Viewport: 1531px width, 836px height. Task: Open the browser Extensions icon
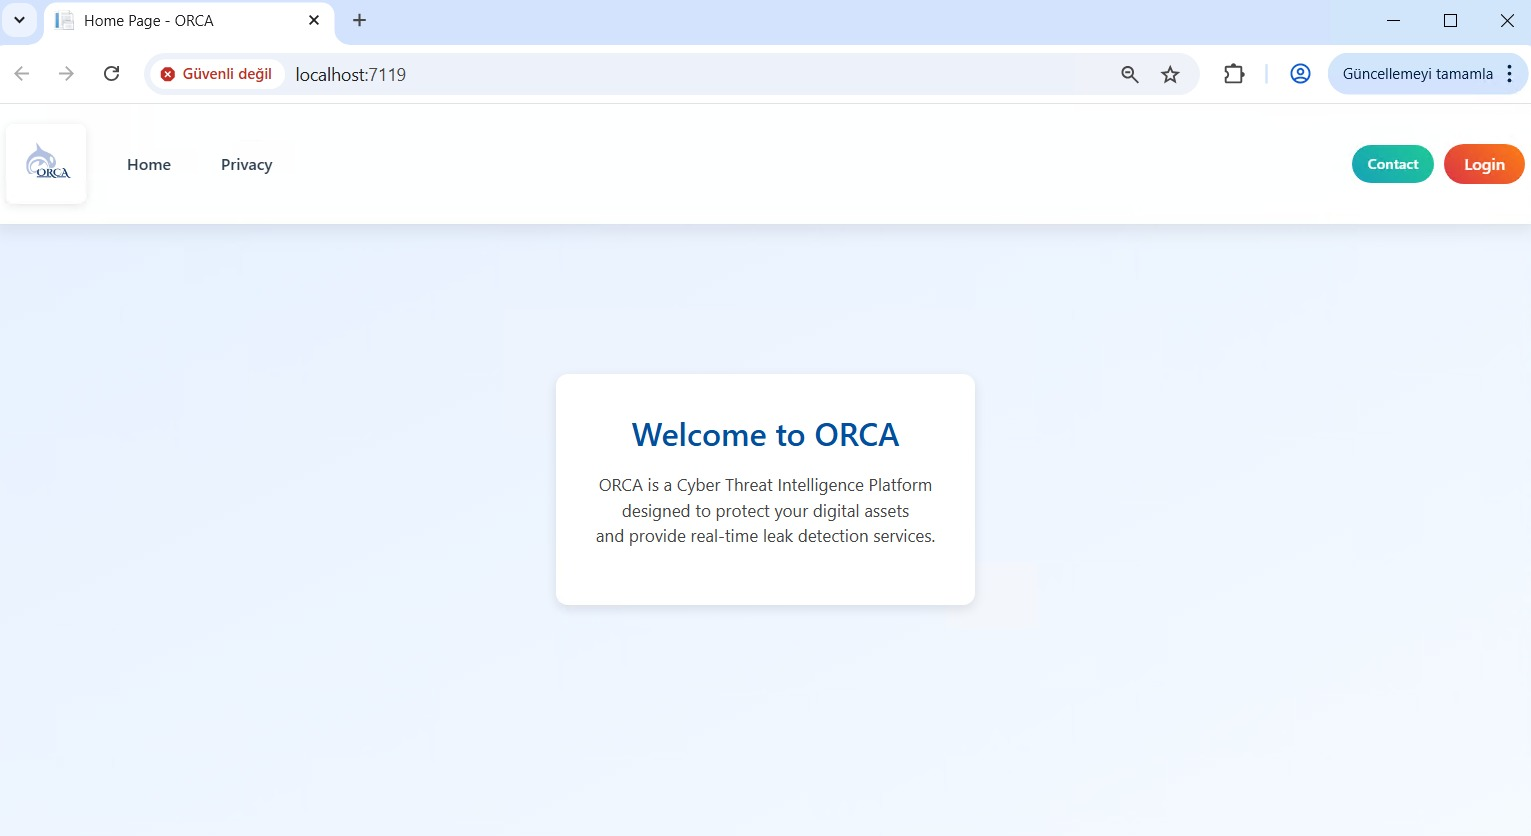(1233, 73)
